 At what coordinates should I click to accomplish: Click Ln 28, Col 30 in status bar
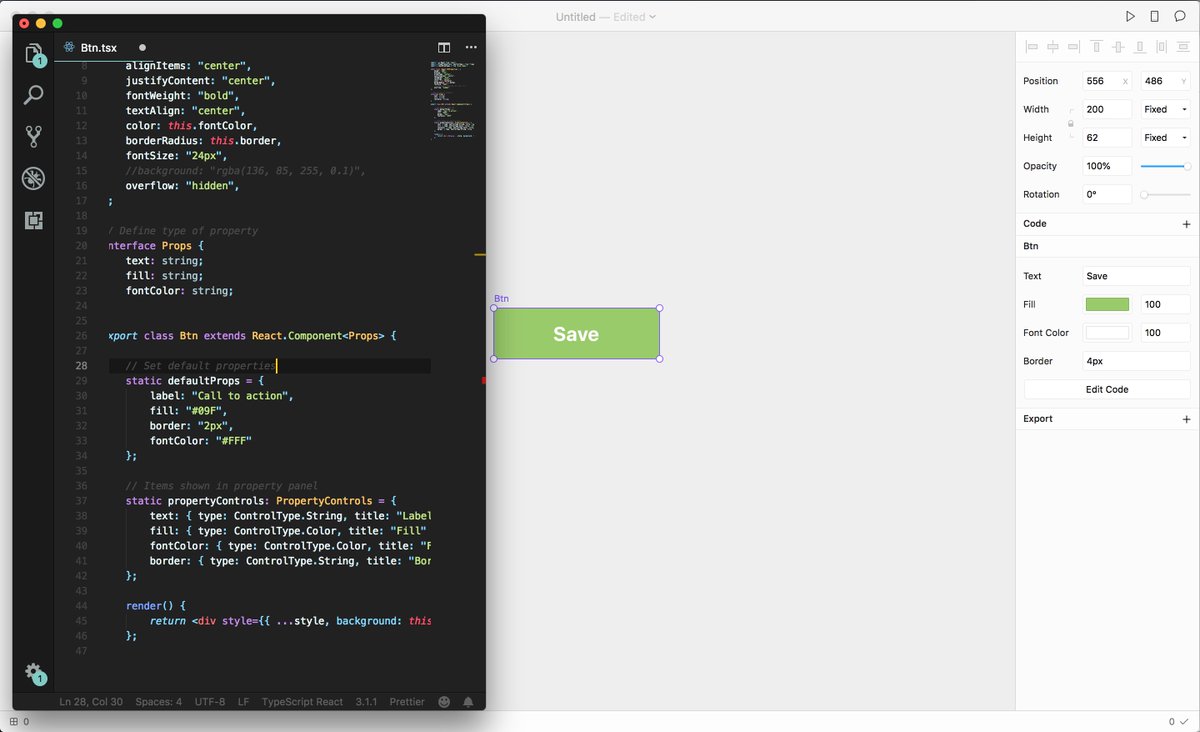click(x=91, y=702)
